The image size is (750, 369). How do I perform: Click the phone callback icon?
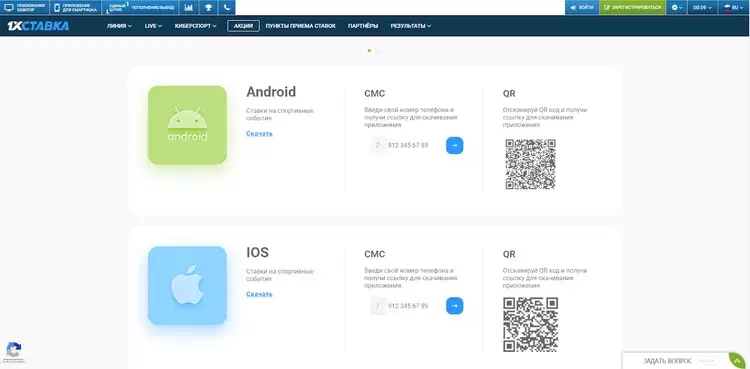pos(227,7)
